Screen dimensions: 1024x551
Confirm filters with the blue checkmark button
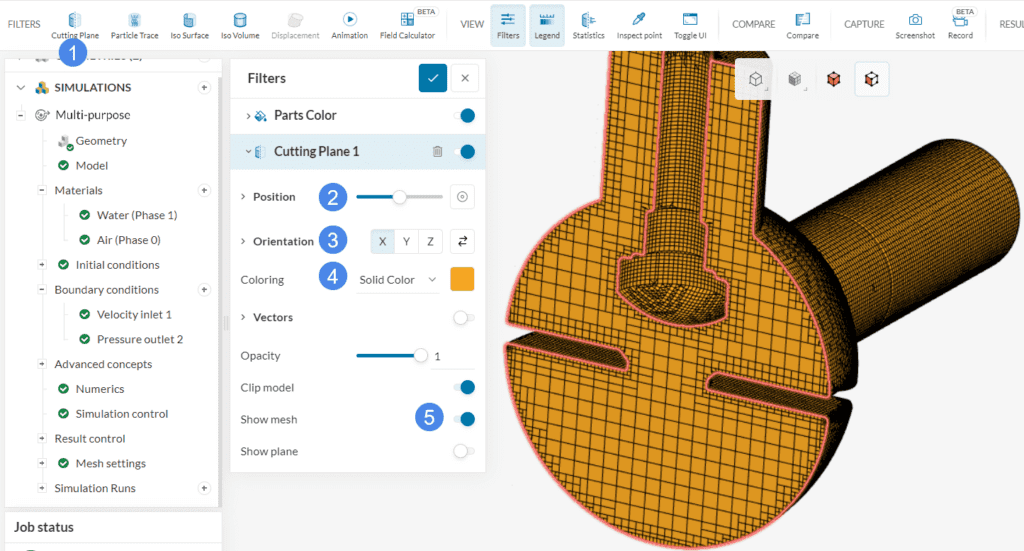point(432,78)
